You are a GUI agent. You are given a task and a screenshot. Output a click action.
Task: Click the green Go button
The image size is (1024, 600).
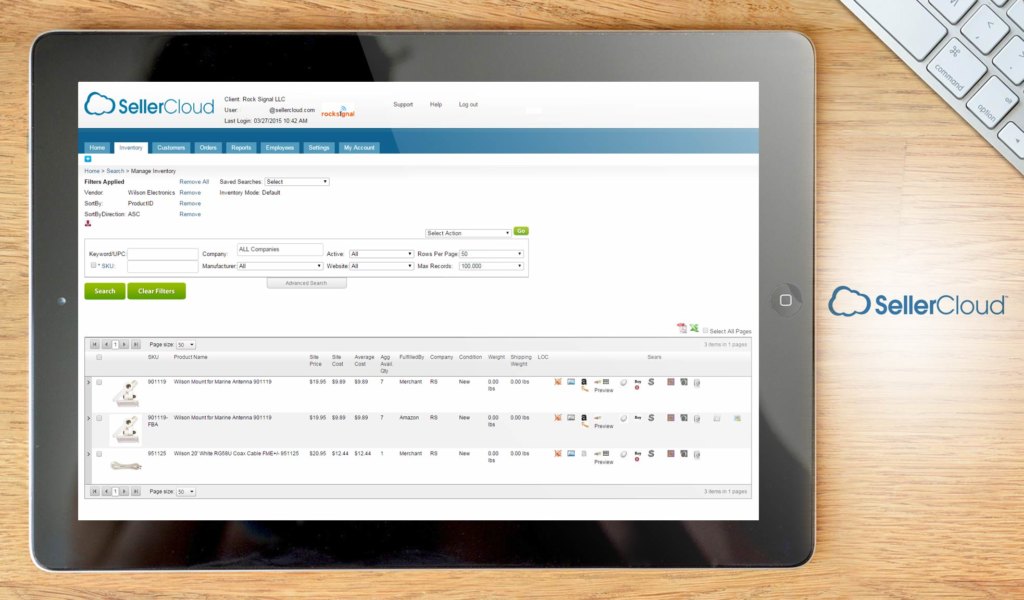pos(520,231)
